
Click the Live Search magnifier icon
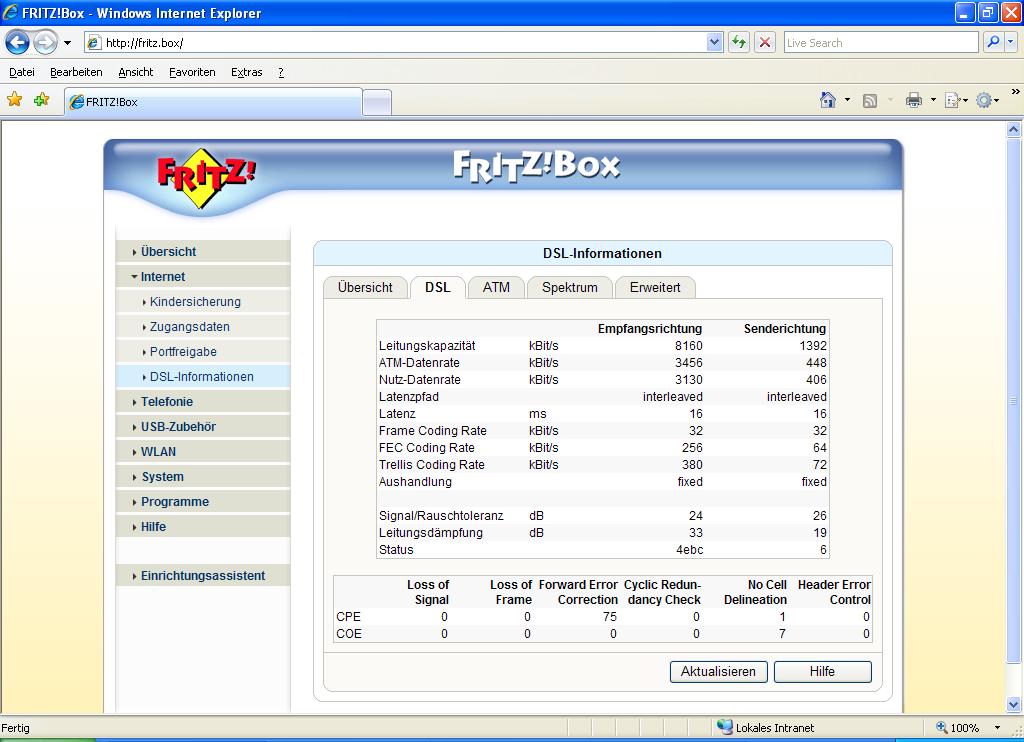pos(993,42)
